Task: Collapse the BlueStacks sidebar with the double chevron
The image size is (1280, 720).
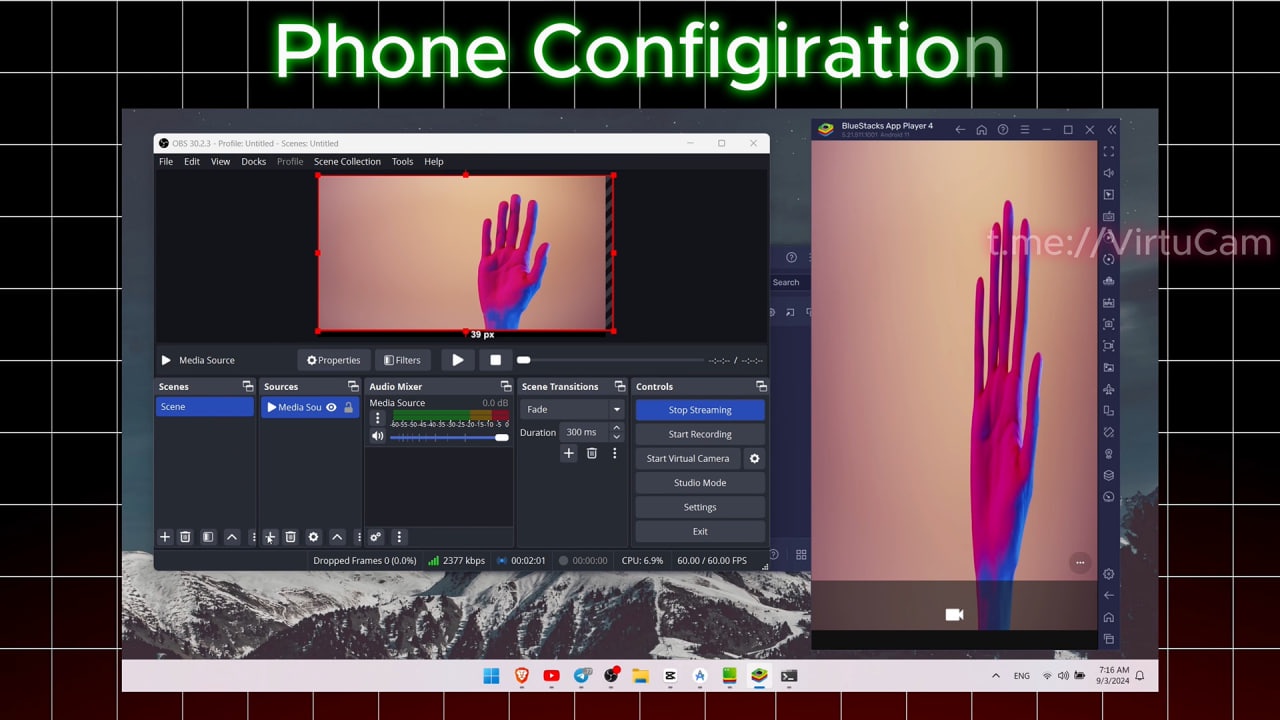Action: pyautogui.click(x=1111, y=129)
